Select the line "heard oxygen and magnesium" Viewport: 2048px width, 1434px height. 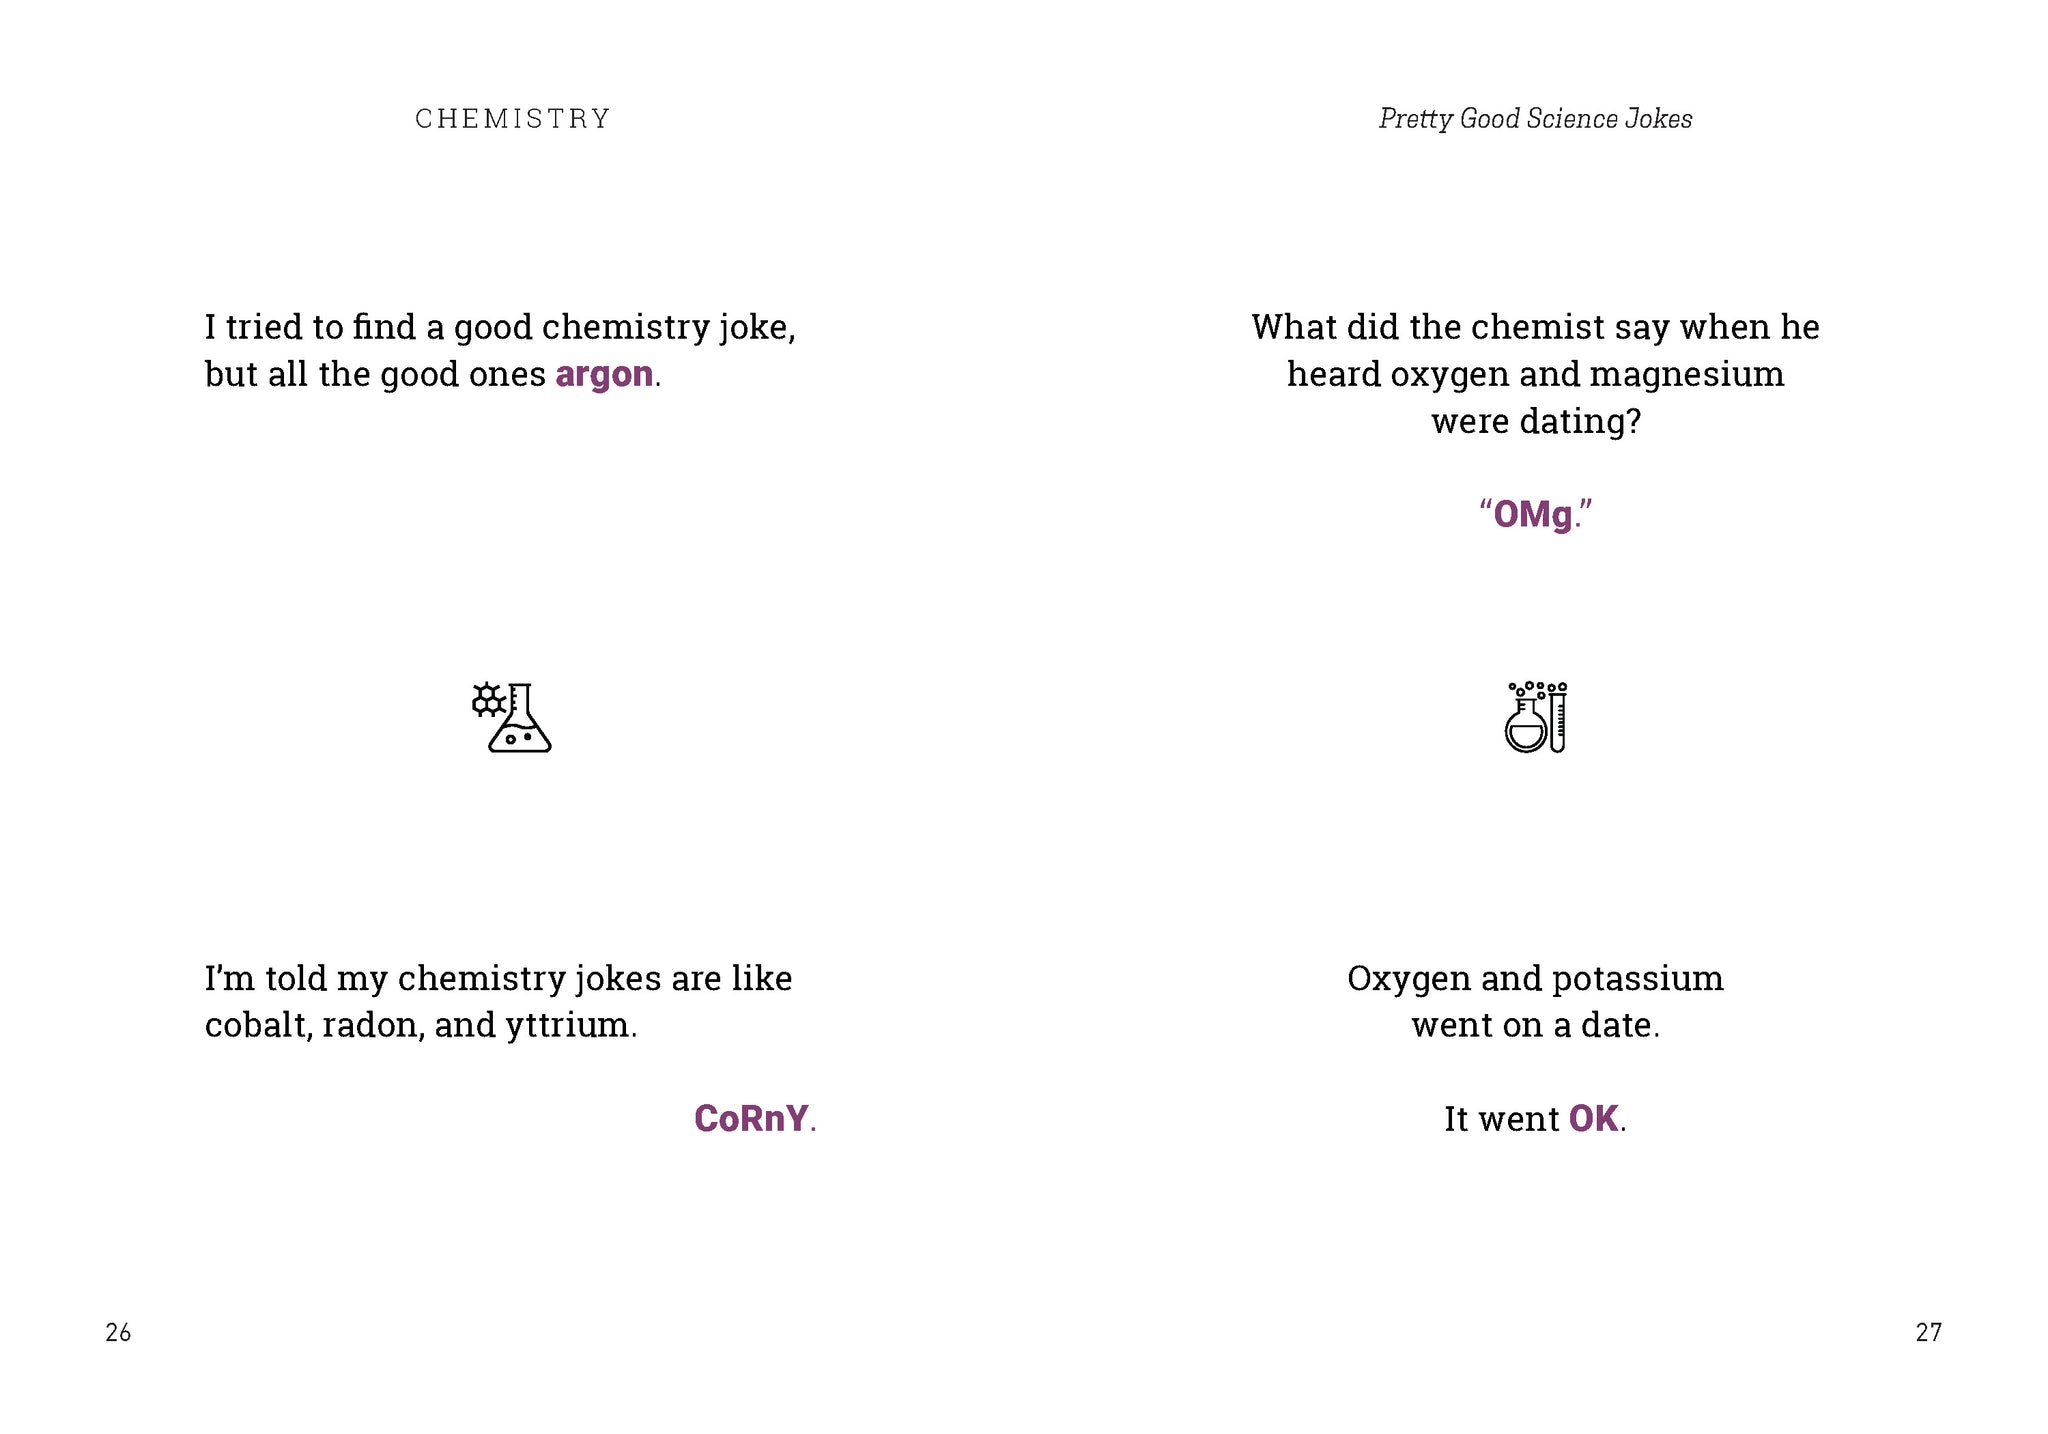click(1535, 374)
